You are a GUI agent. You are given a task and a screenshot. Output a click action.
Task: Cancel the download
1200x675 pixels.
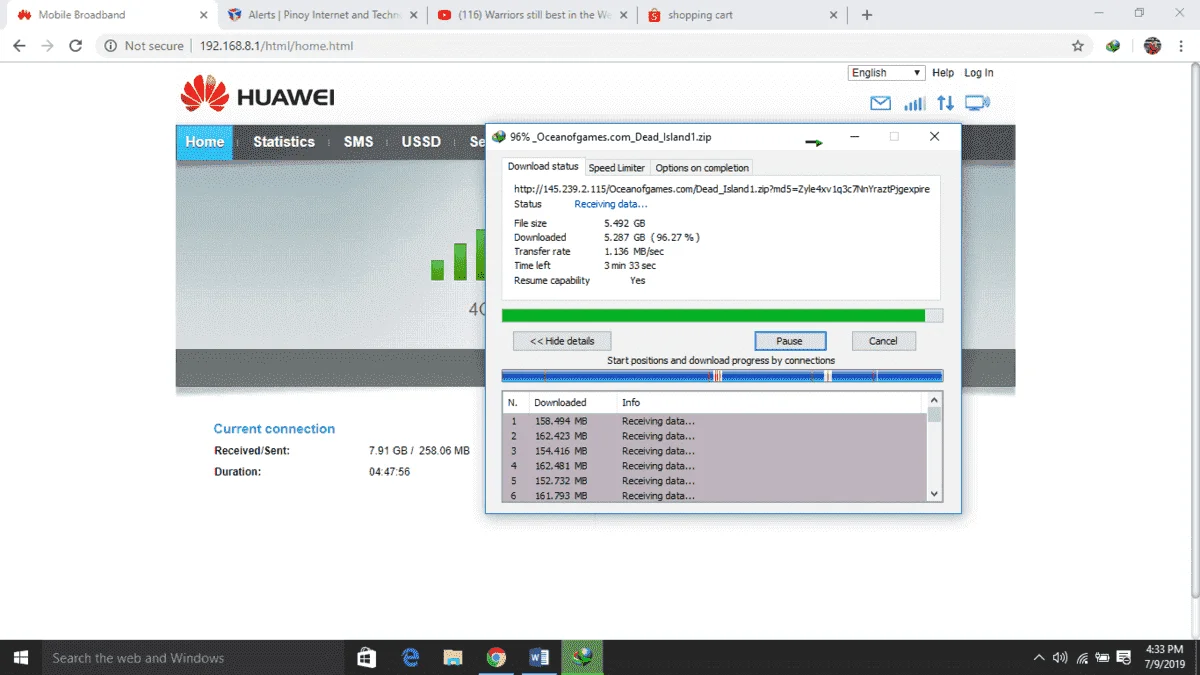(883, 341)
